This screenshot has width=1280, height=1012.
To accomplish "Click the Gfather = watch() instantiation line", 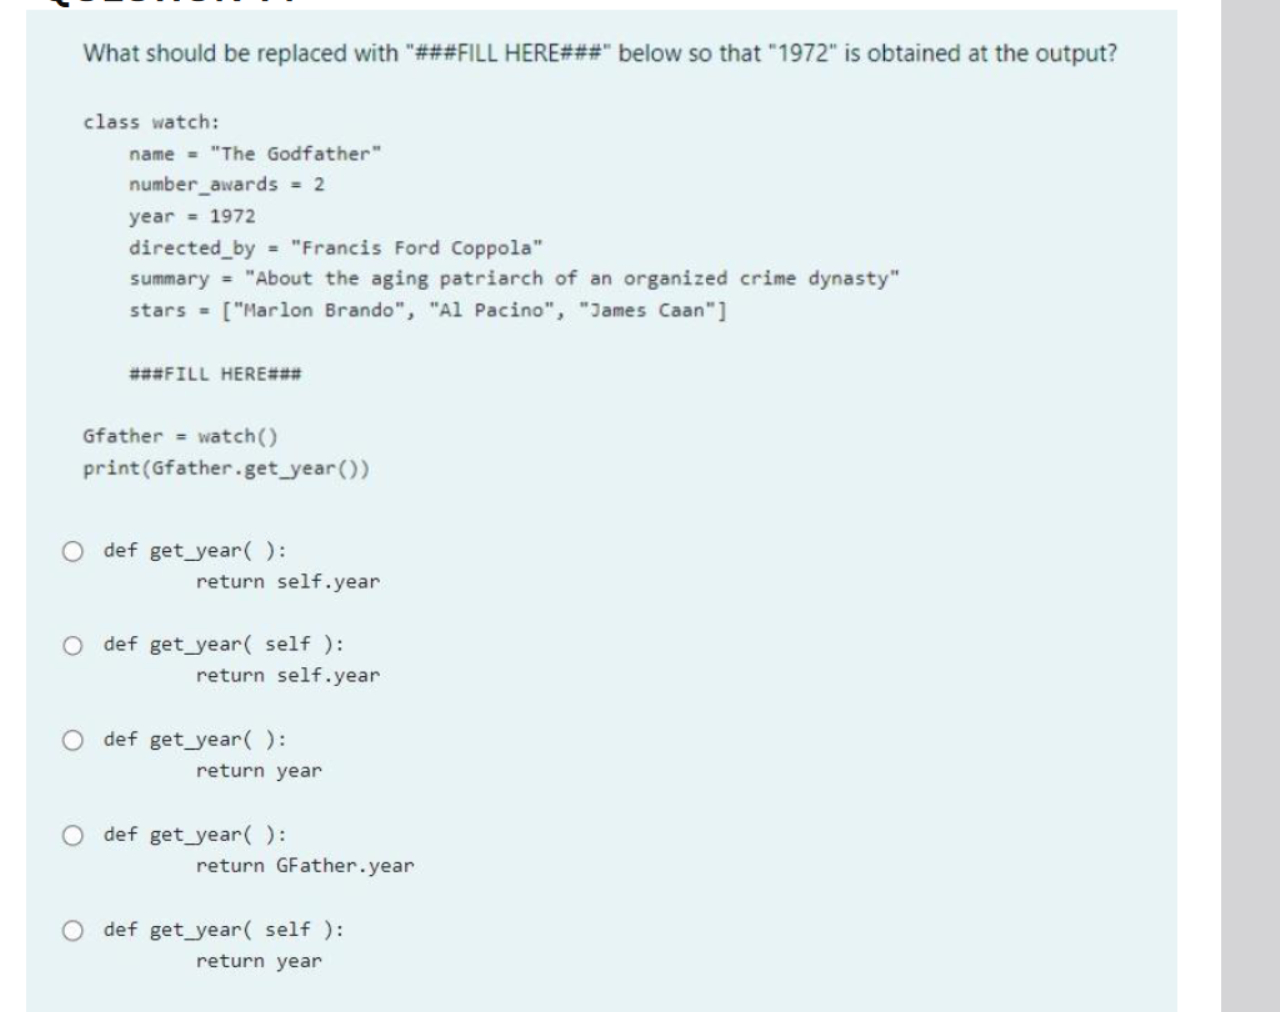I will (x=180, y=436).
